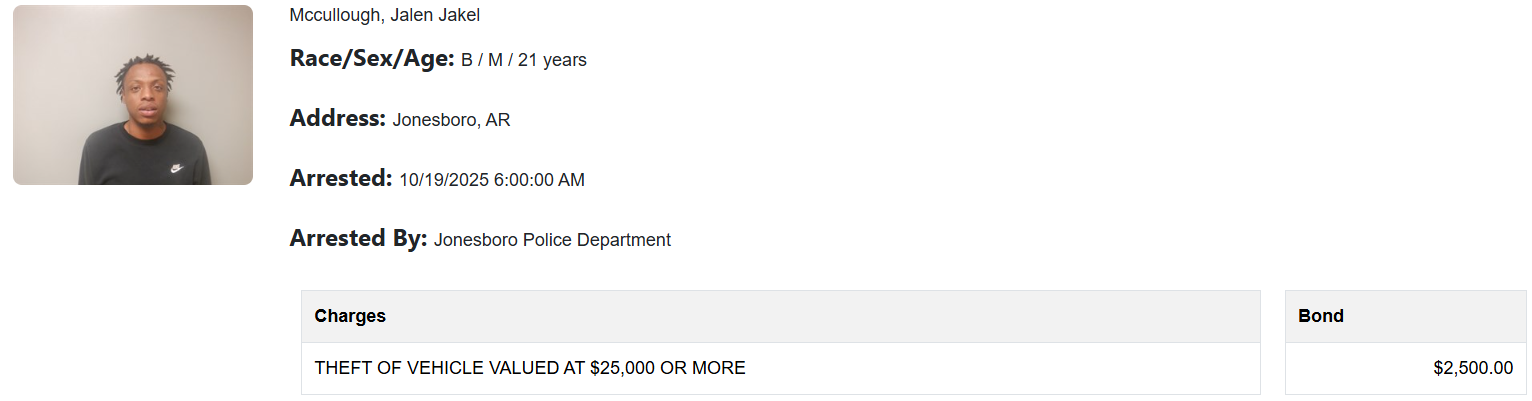Click the Charges column header
The image size is (1532, 401).
click(x=350, y=316)
